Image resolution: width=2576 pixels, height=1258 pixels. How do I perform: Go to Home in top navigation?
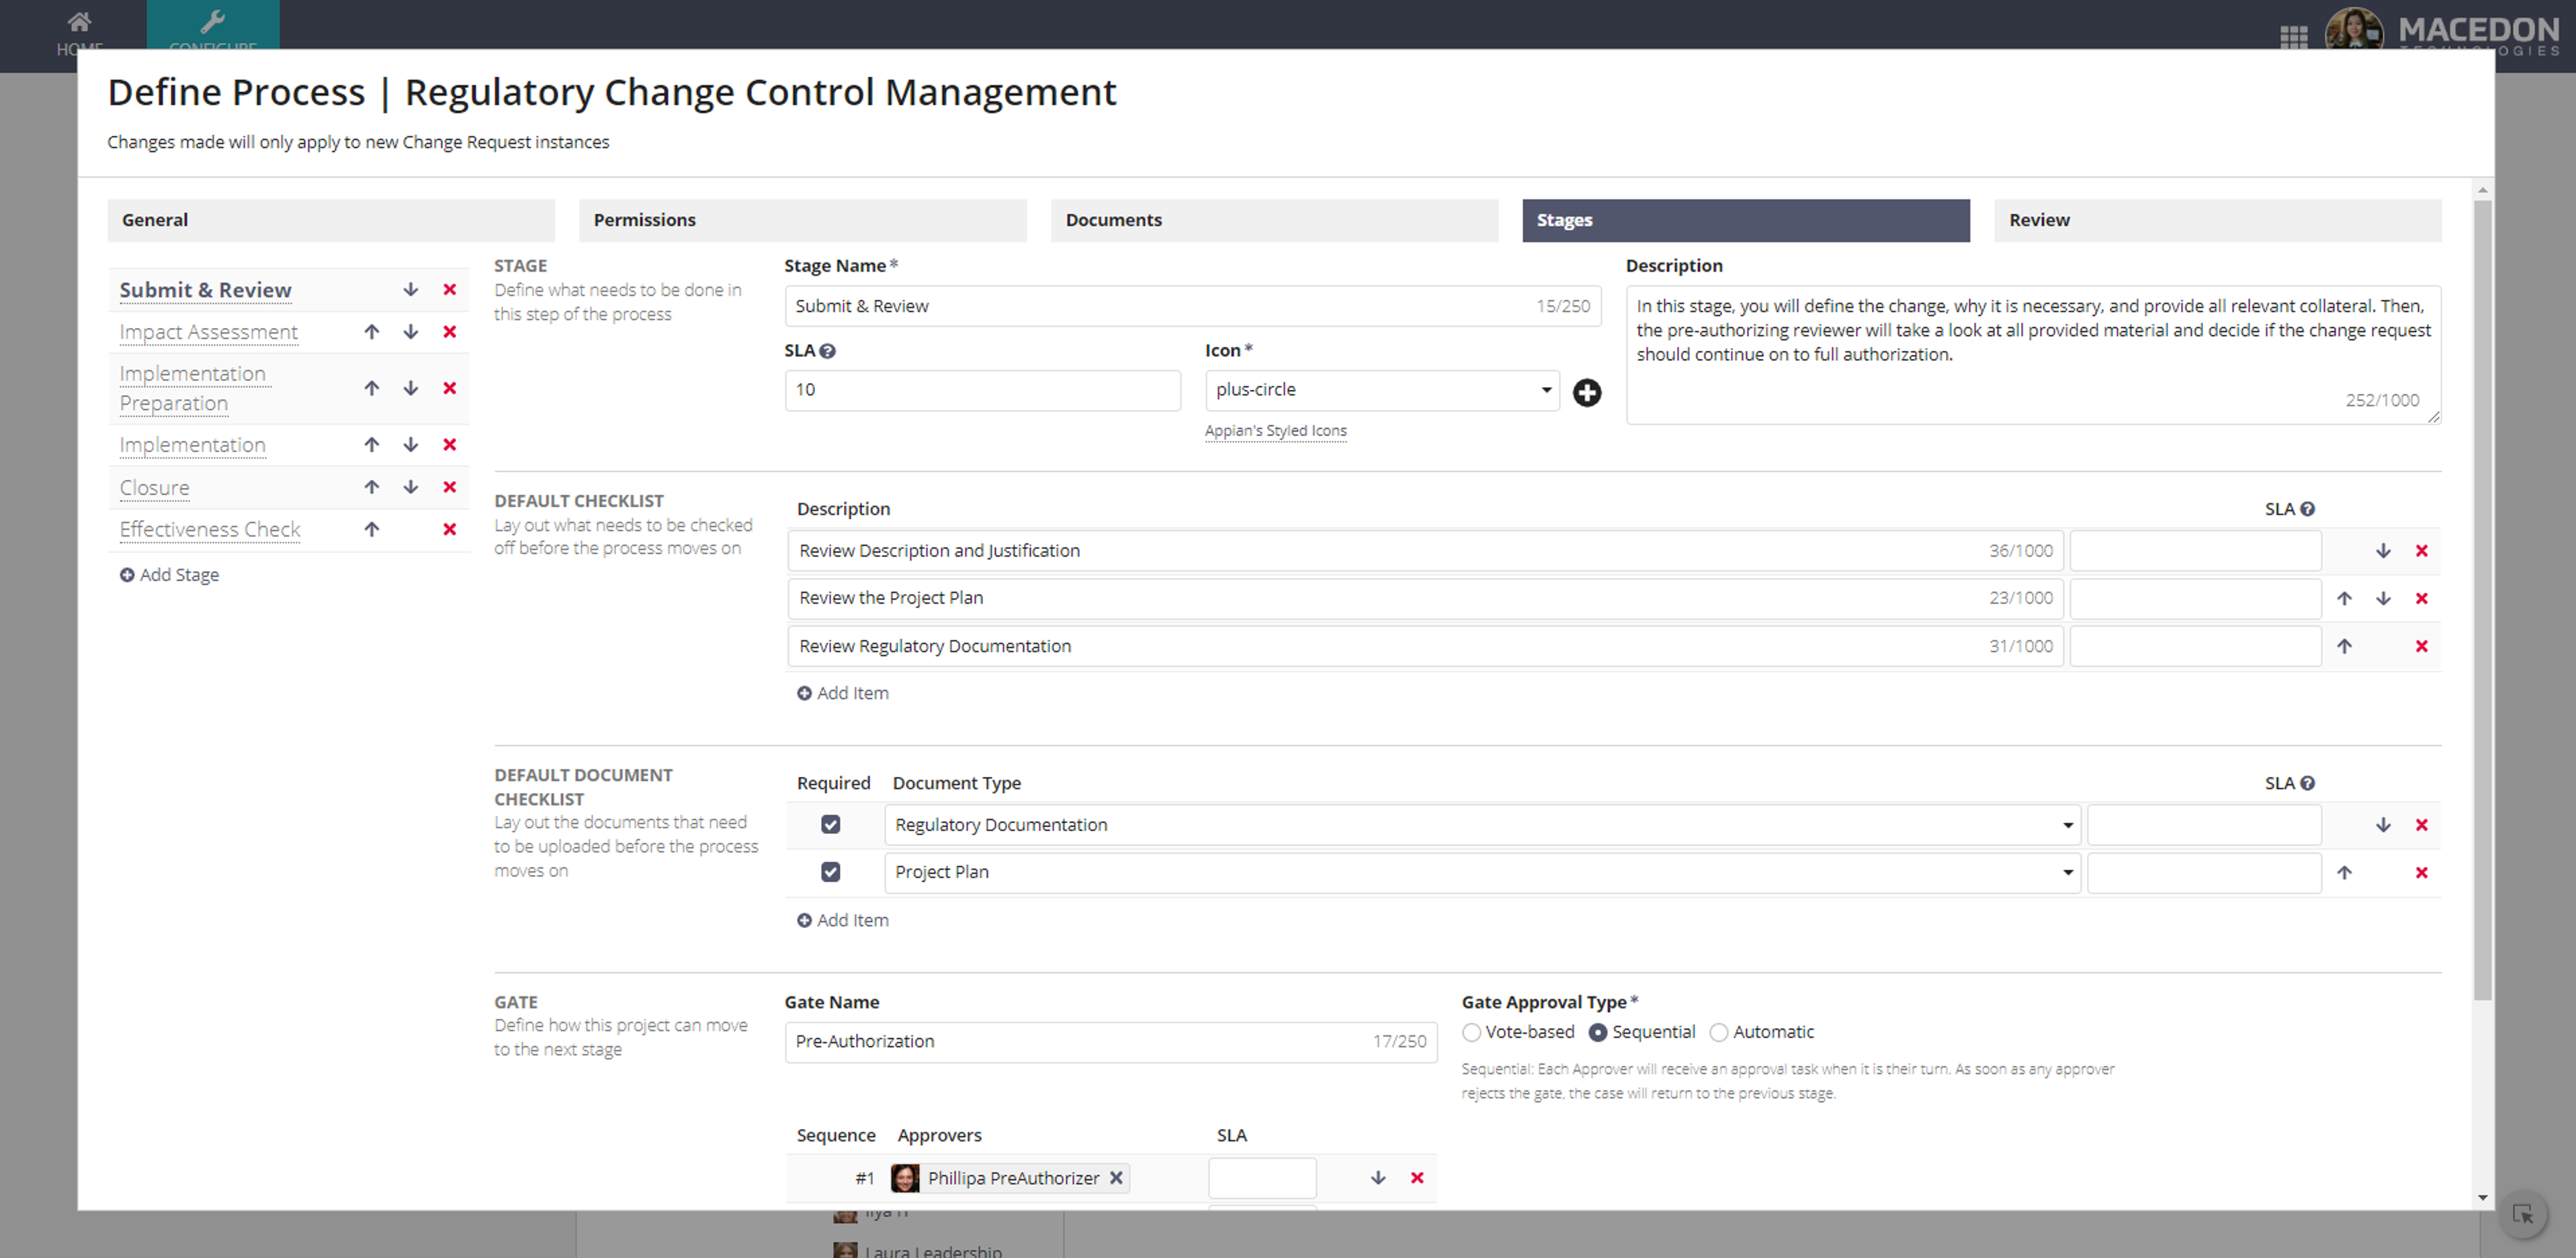(x=80, y=30)
